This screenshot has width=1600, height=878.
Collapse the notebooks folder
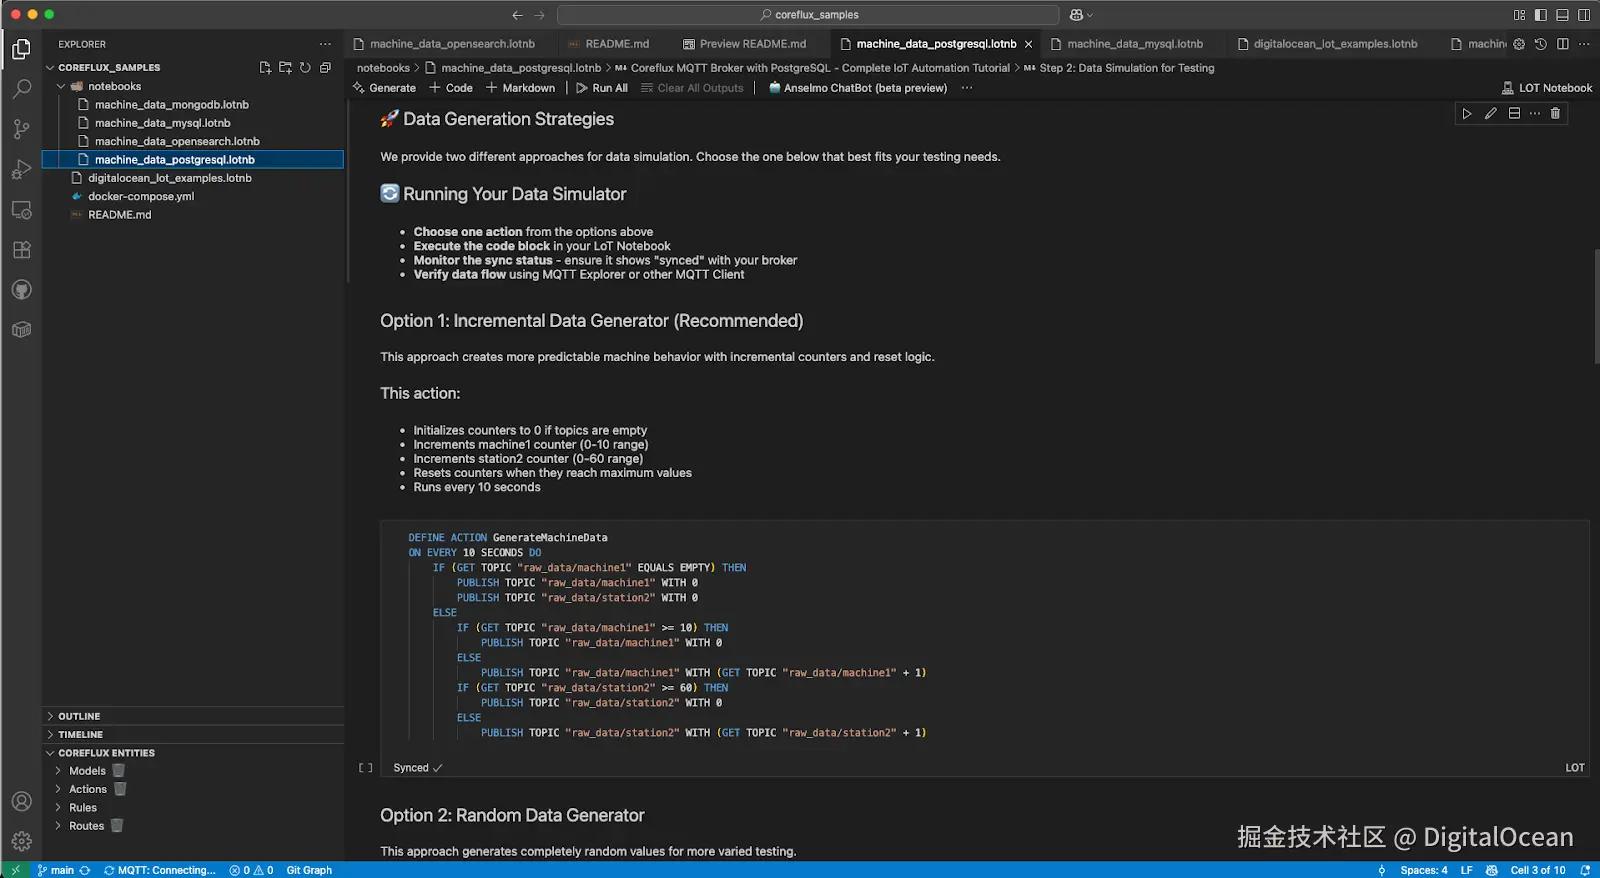tap(61, 86)
